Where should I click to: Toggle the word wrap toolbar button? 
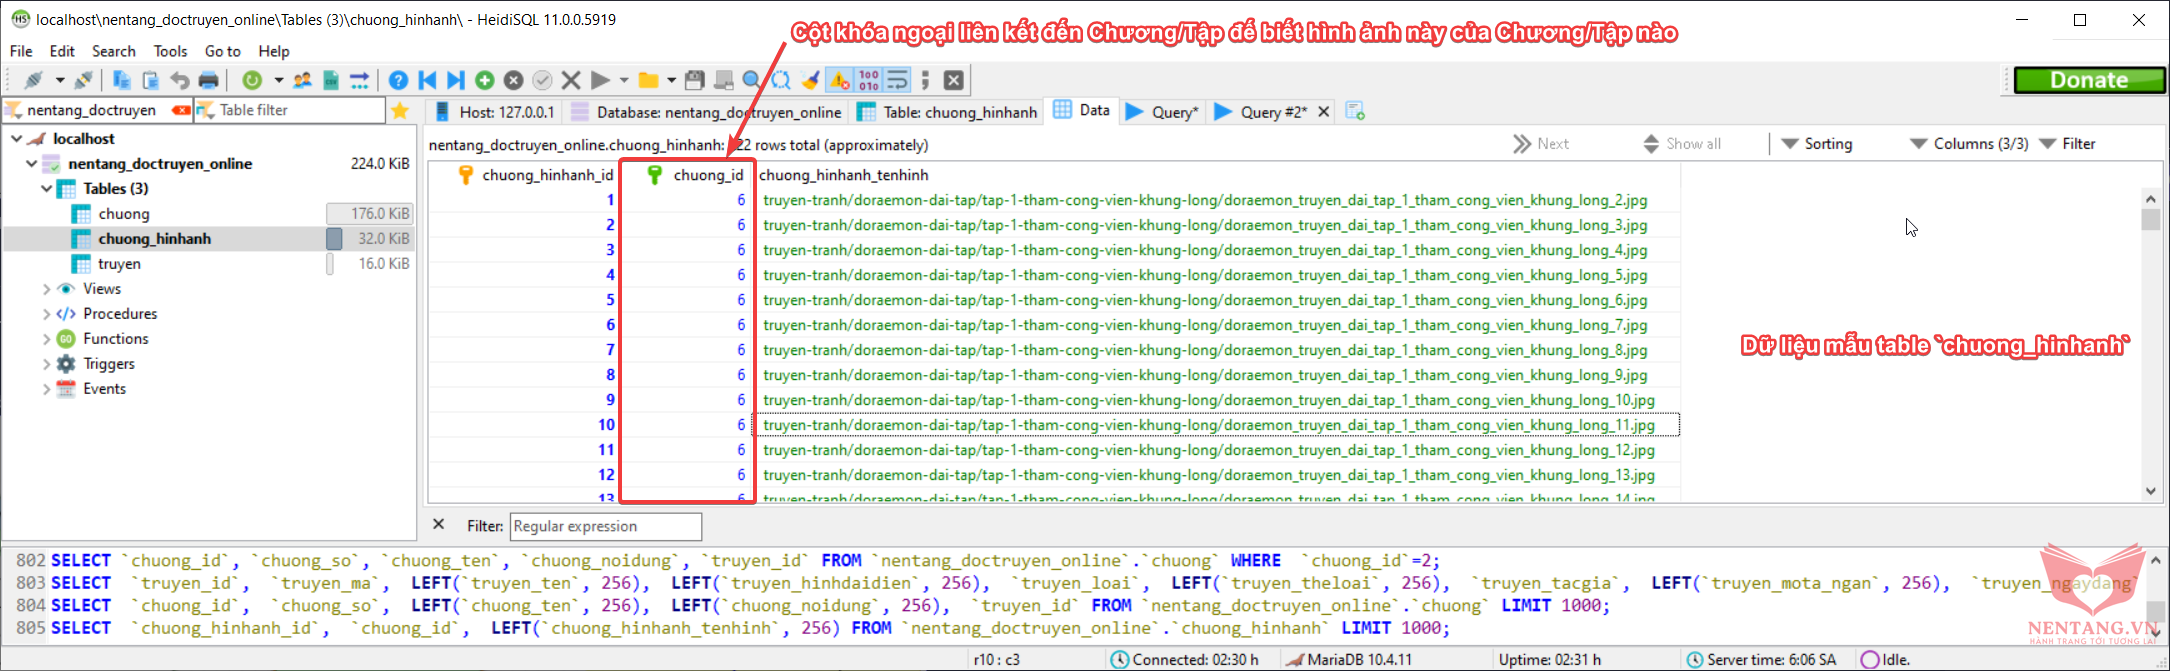[x=897, y=80]
